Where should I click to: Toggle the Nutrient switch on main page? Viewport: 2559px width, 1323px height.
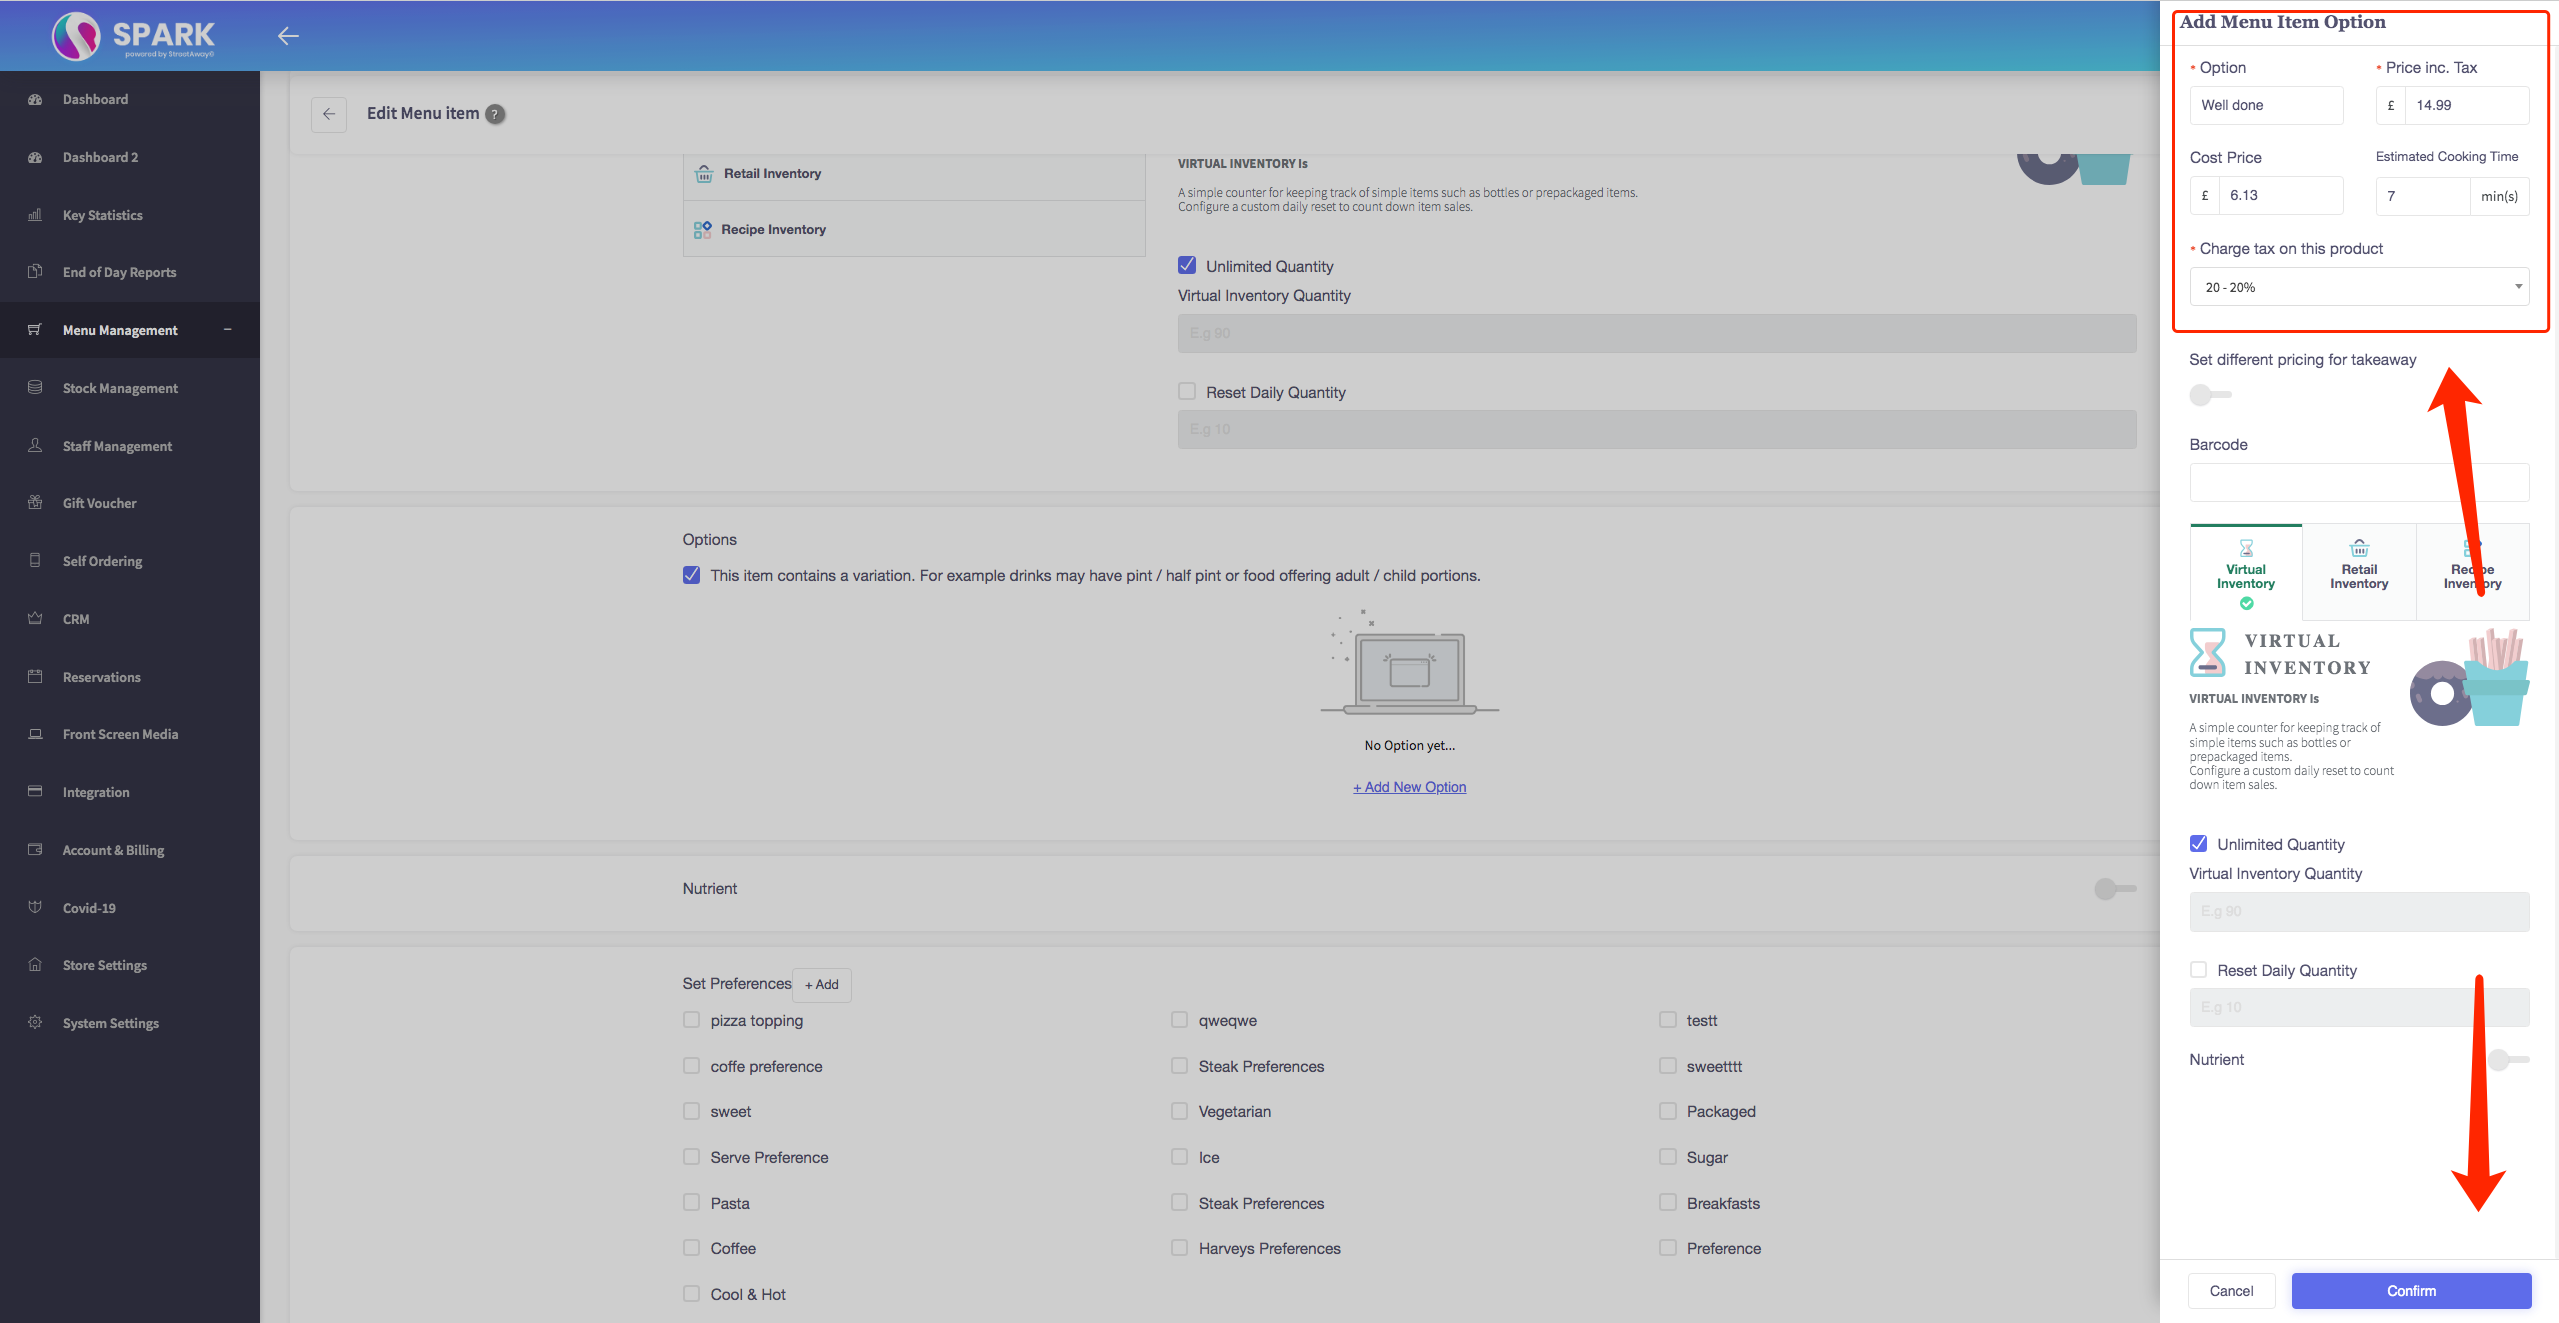[x=2115, y=889]
